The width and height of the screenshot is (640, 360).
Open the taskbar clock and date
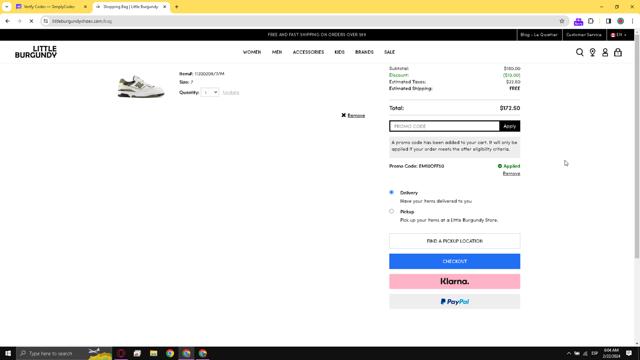(611, 353)
